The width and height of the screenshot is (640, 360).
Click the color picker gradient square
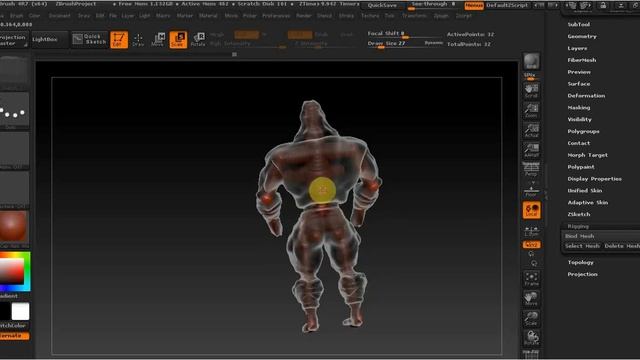coord(11,271)
